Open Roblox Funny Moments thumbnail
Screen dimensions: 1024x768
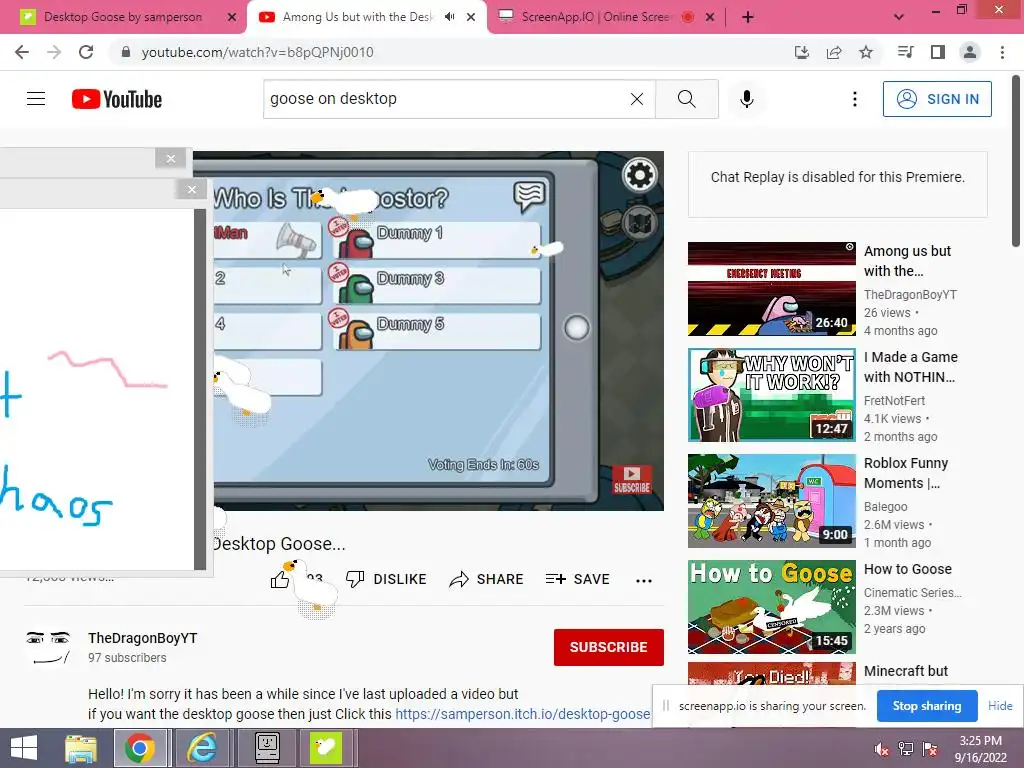pos(771,501)
